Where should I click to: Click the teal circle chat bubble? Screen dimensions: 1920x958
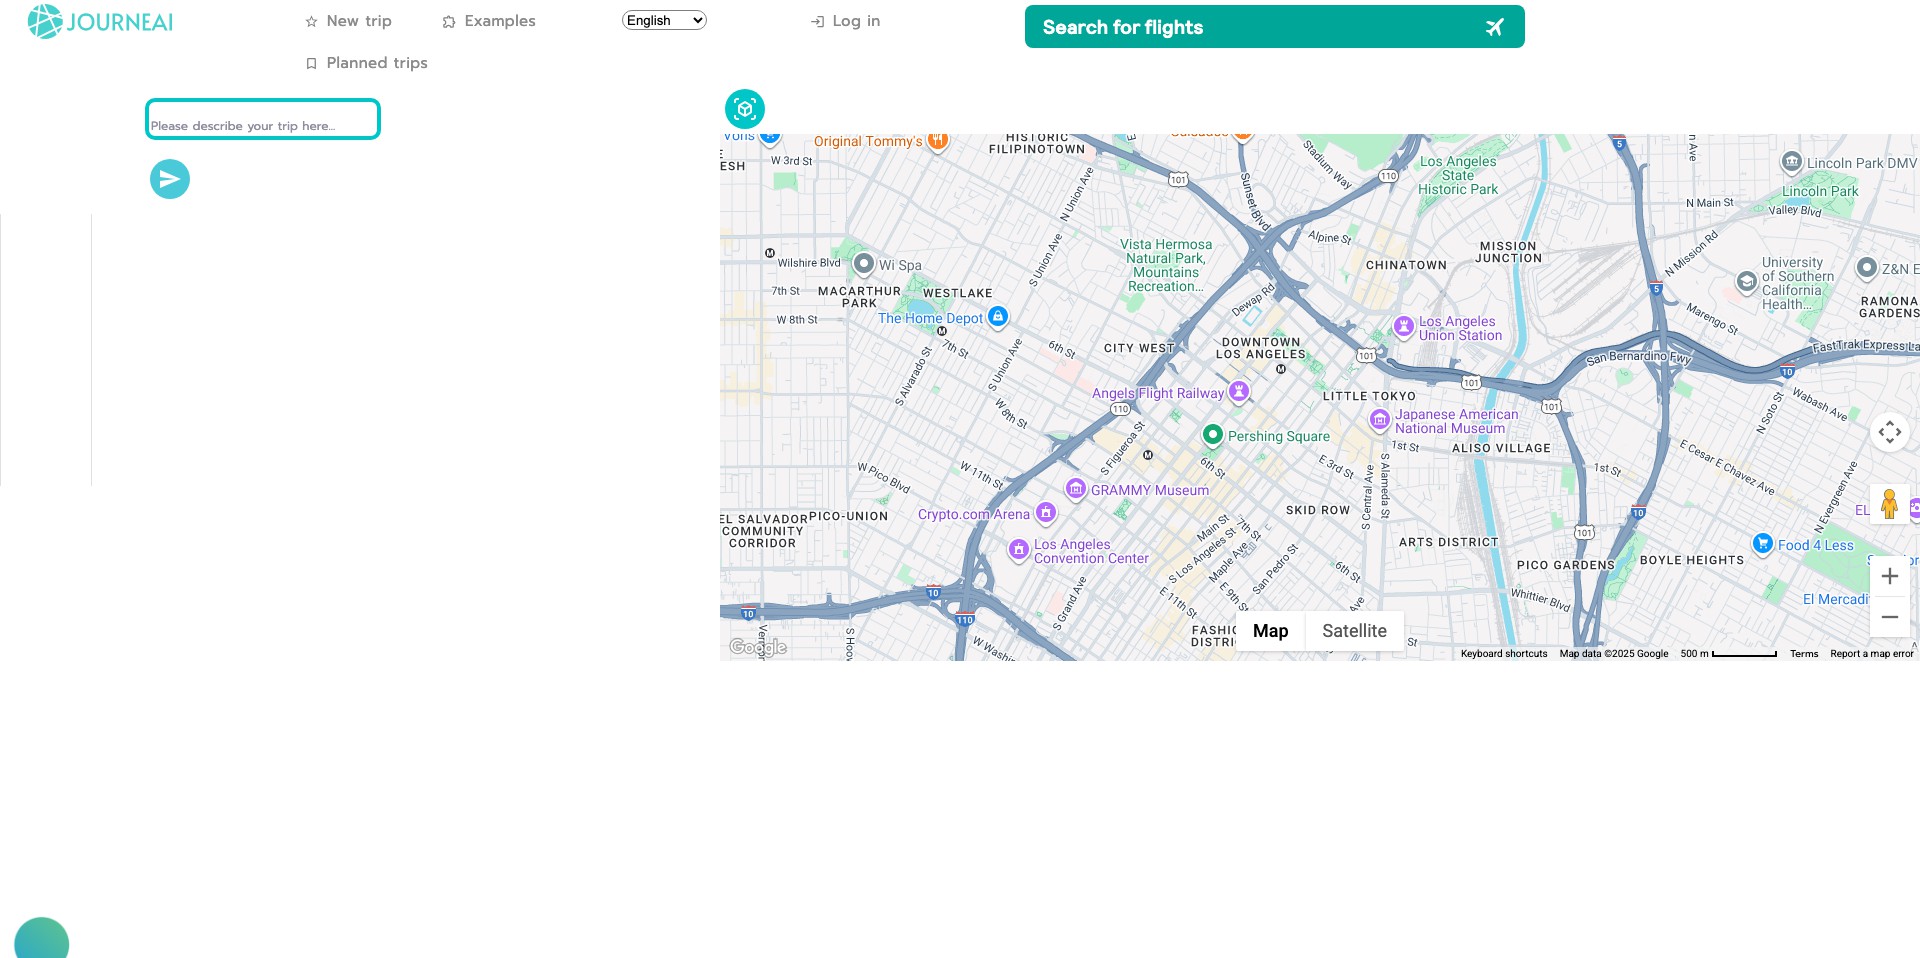pyautogui.click(x=41, y=940)
